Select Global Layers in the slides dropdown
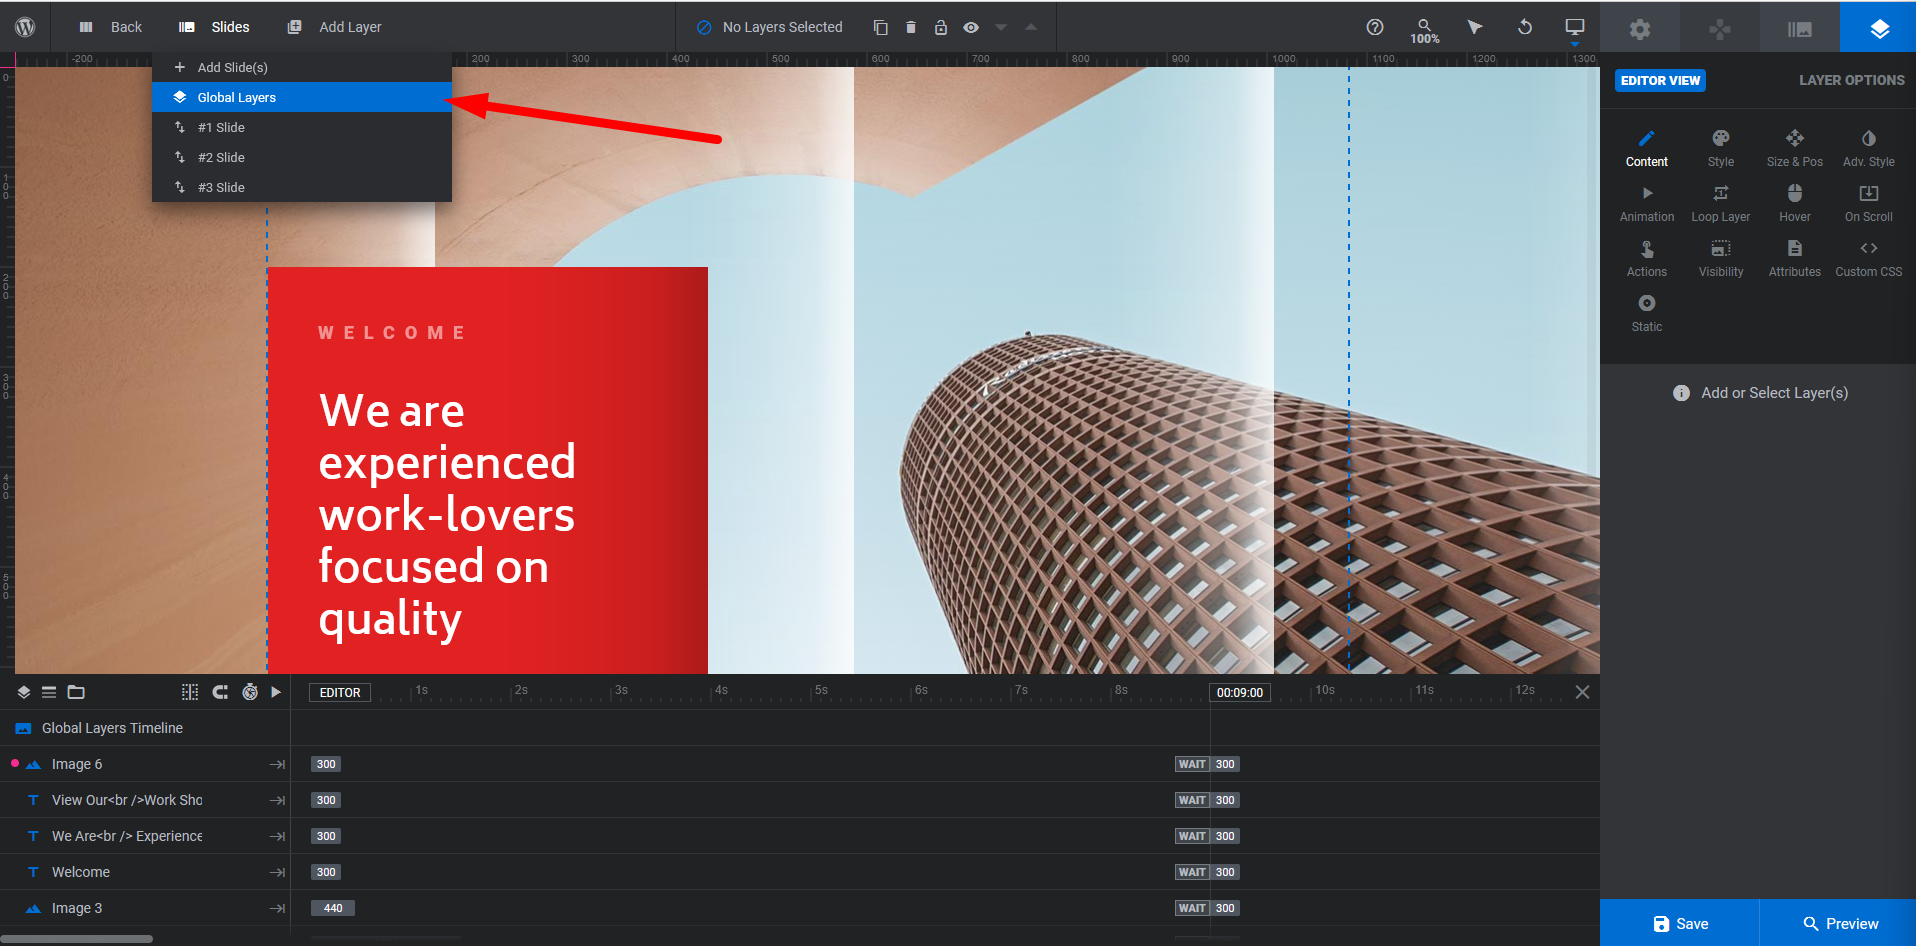 pos(302,97)
